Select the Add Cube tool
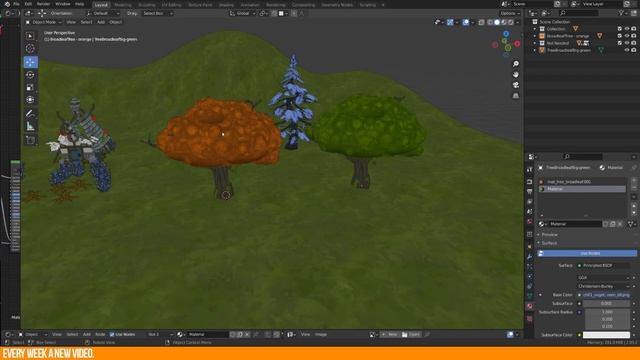This screenshot has width=640, height=360. click(x=30, y=140)
